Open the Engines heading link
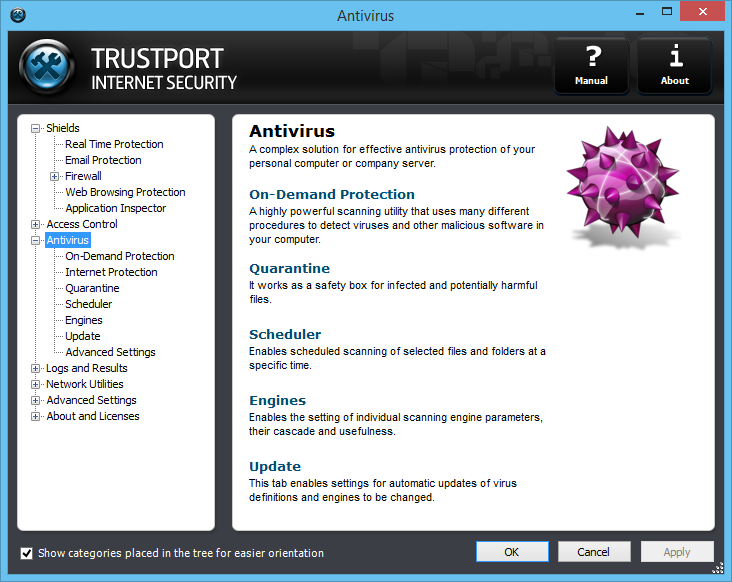Screen dimensions: 732x582 tap(277, 400)
